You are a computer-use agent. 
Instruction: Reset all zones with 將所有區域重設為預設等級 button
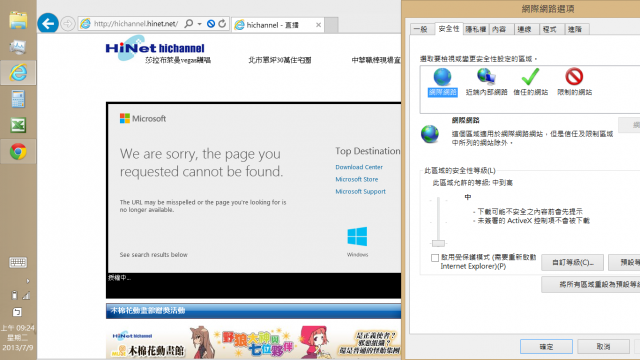click(x=591, y=284)
